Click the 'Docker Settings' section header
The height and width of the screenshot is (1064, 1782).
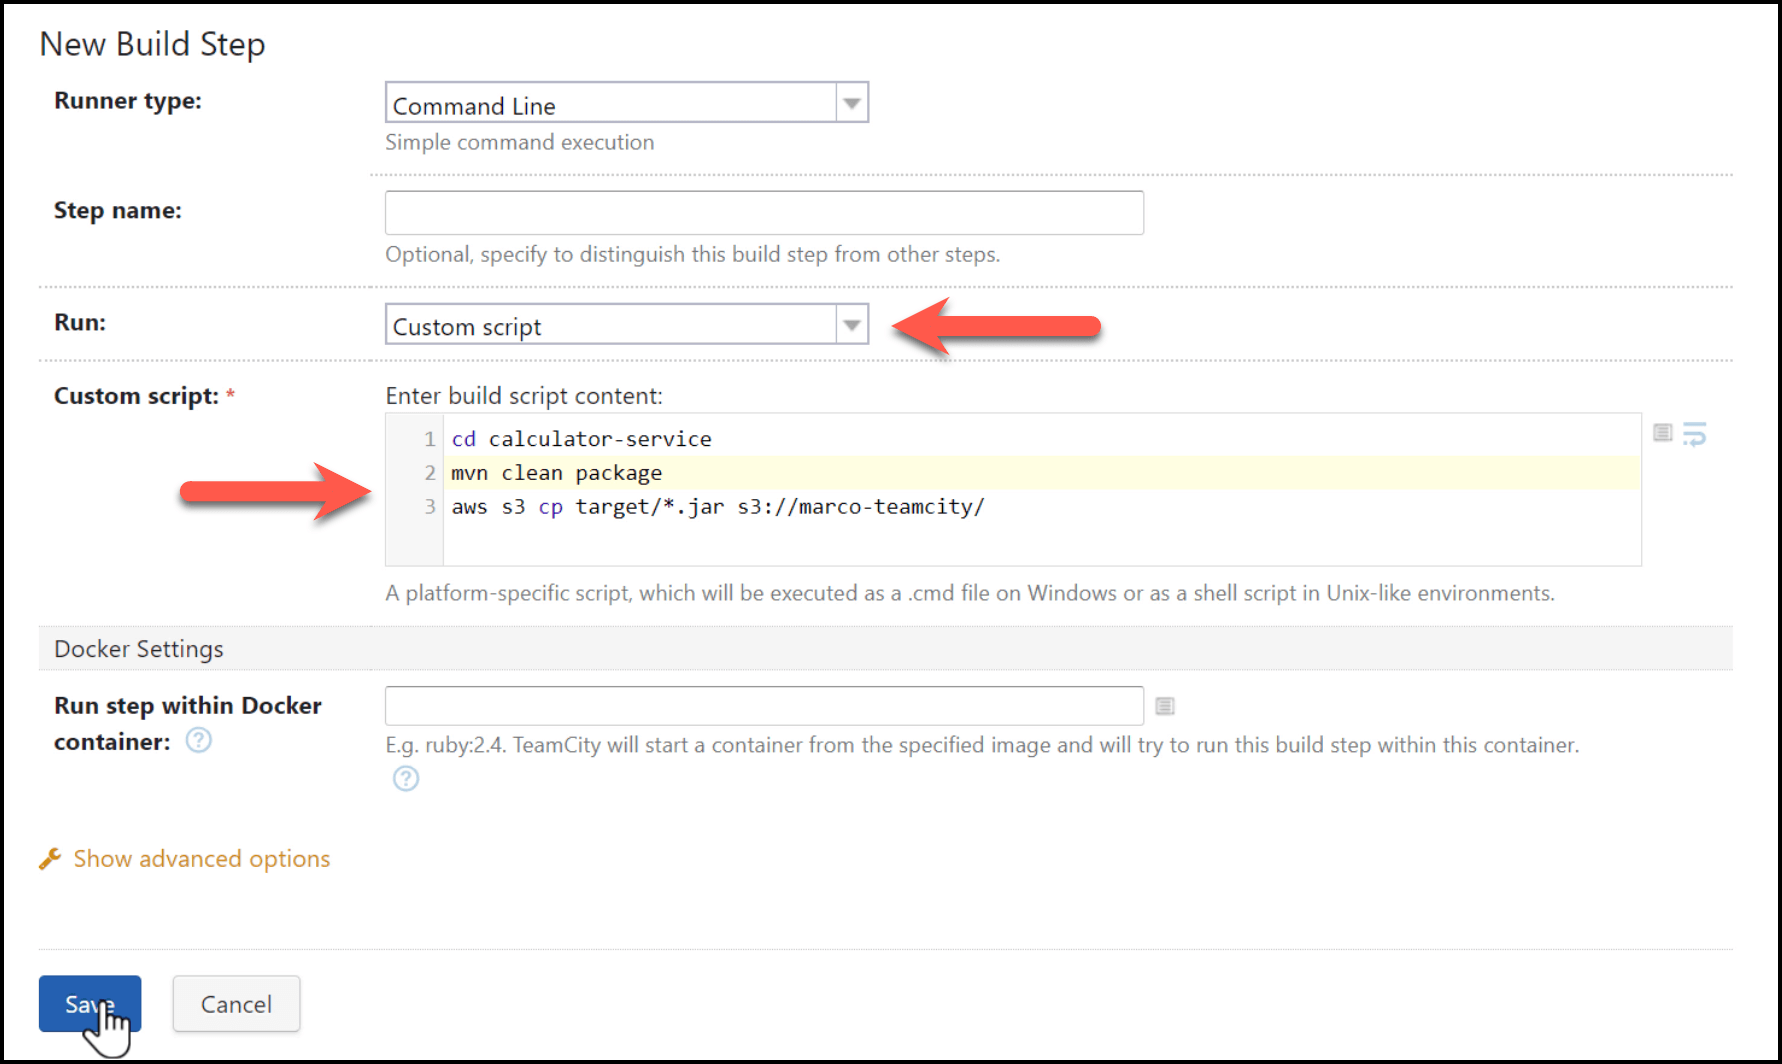[x=139, y=649]
